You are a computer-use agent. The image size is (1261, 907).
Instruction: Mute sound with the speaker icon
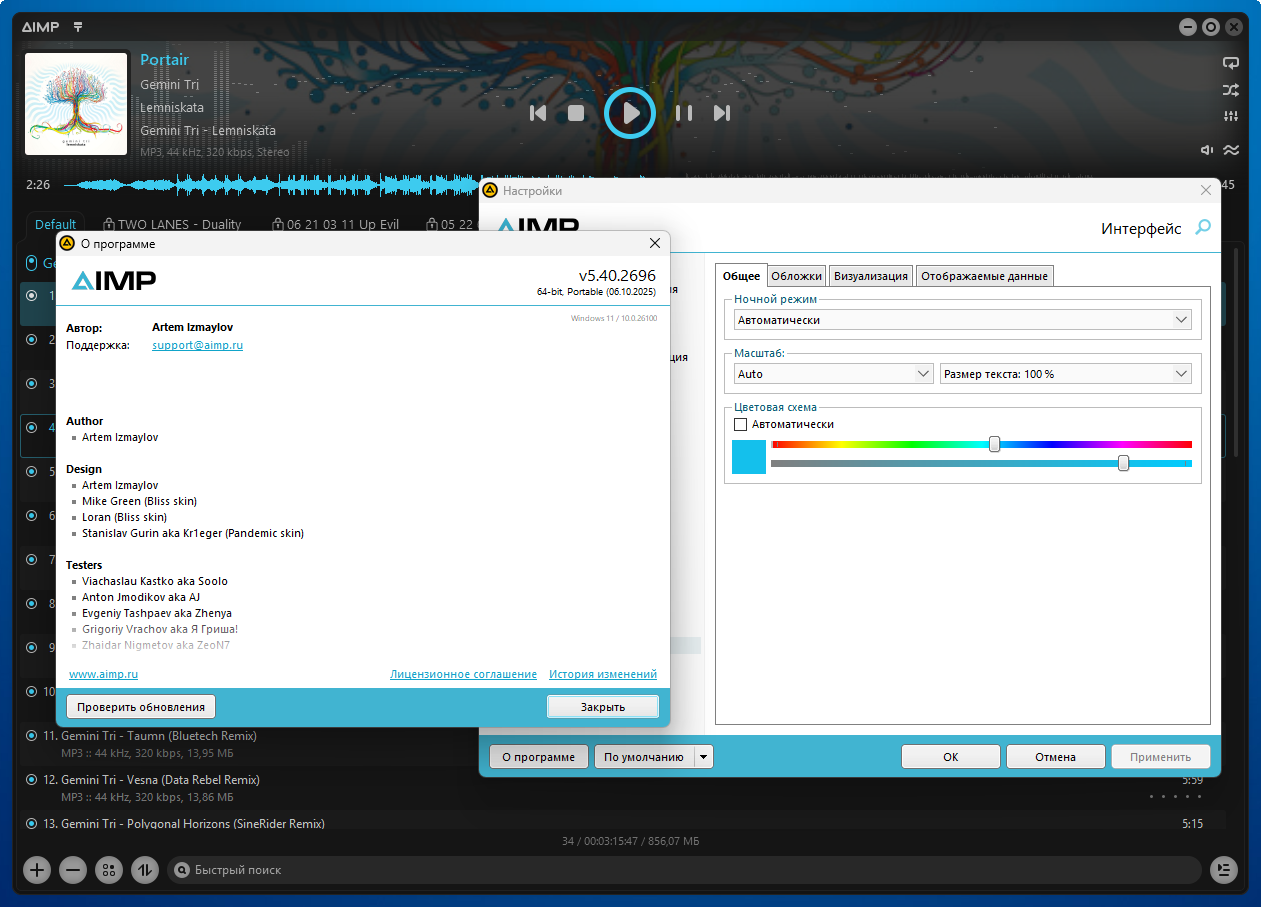[x=1207, y=150]
